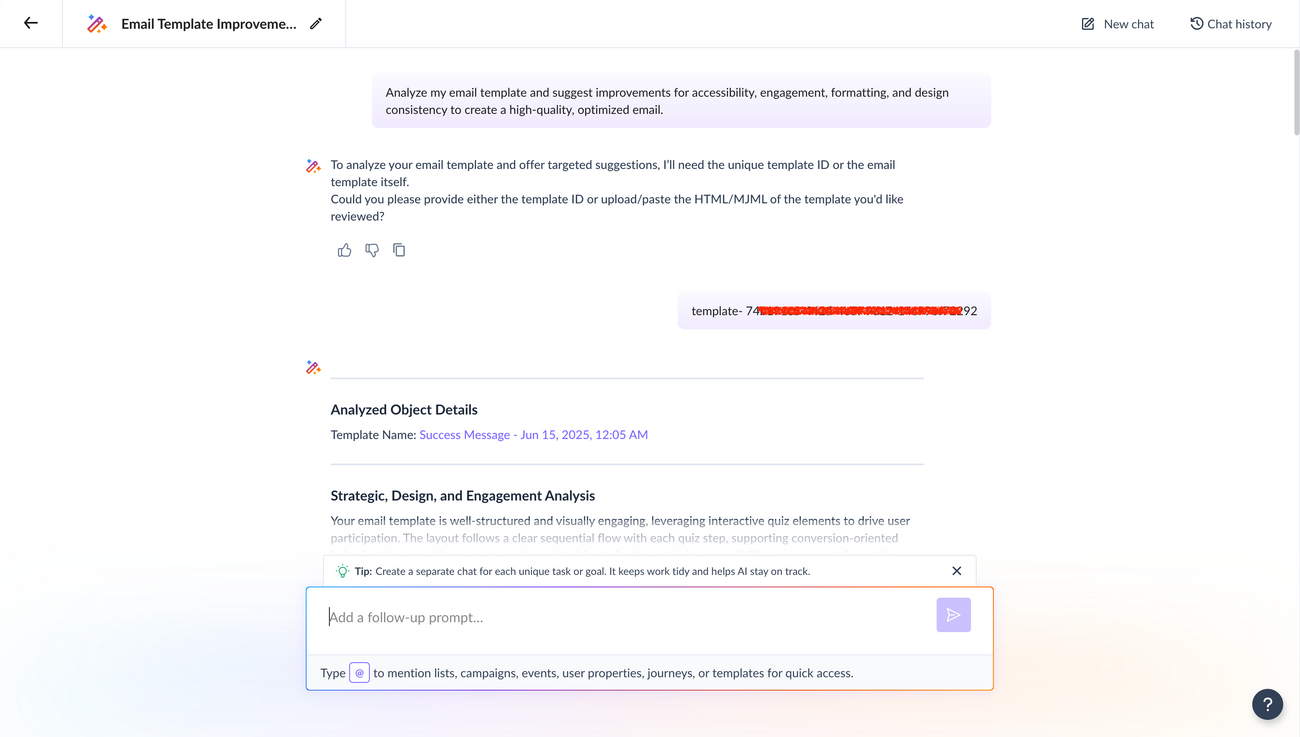
Task: Click the Email Template Improvement chat title
Action: point(208,24)
